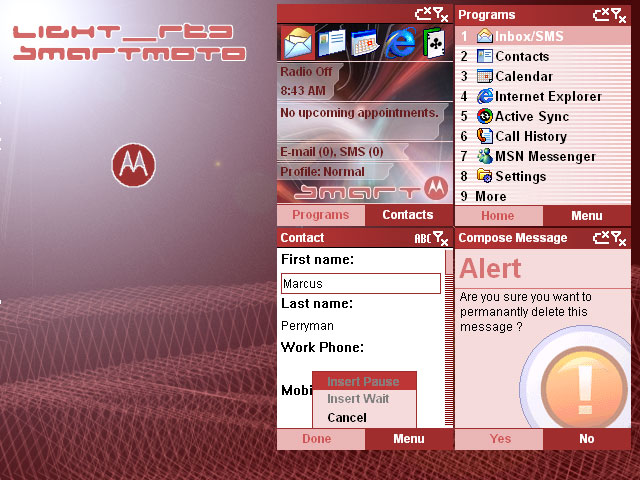Click 'No upcoming appointments.' on the home screen
This screenshot has height=480, width=640.
[359, 113]
